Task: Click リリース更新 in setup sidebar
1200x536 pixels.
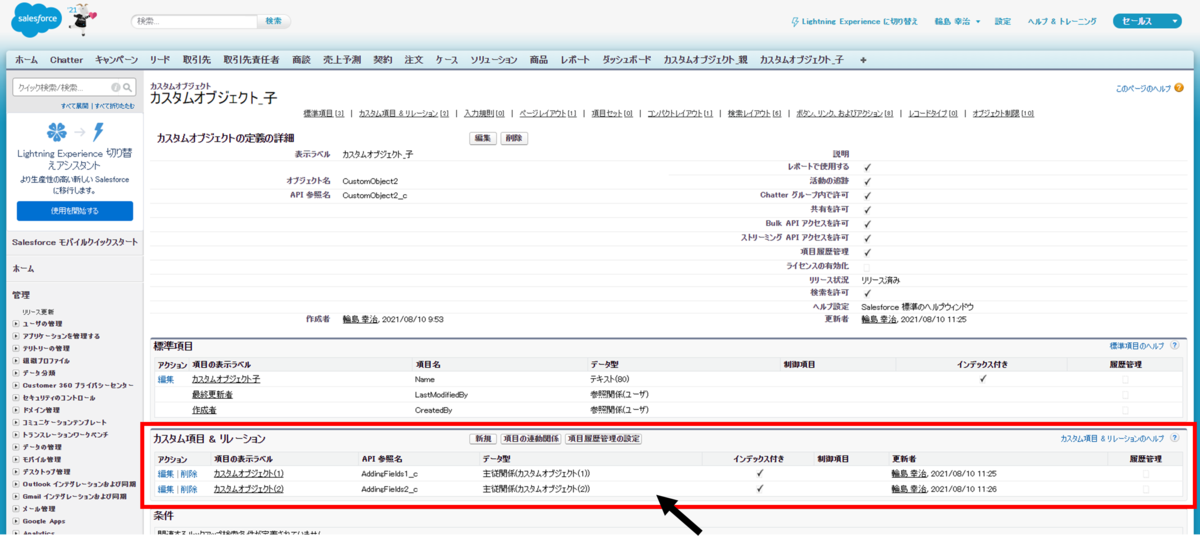Action: 38,311
